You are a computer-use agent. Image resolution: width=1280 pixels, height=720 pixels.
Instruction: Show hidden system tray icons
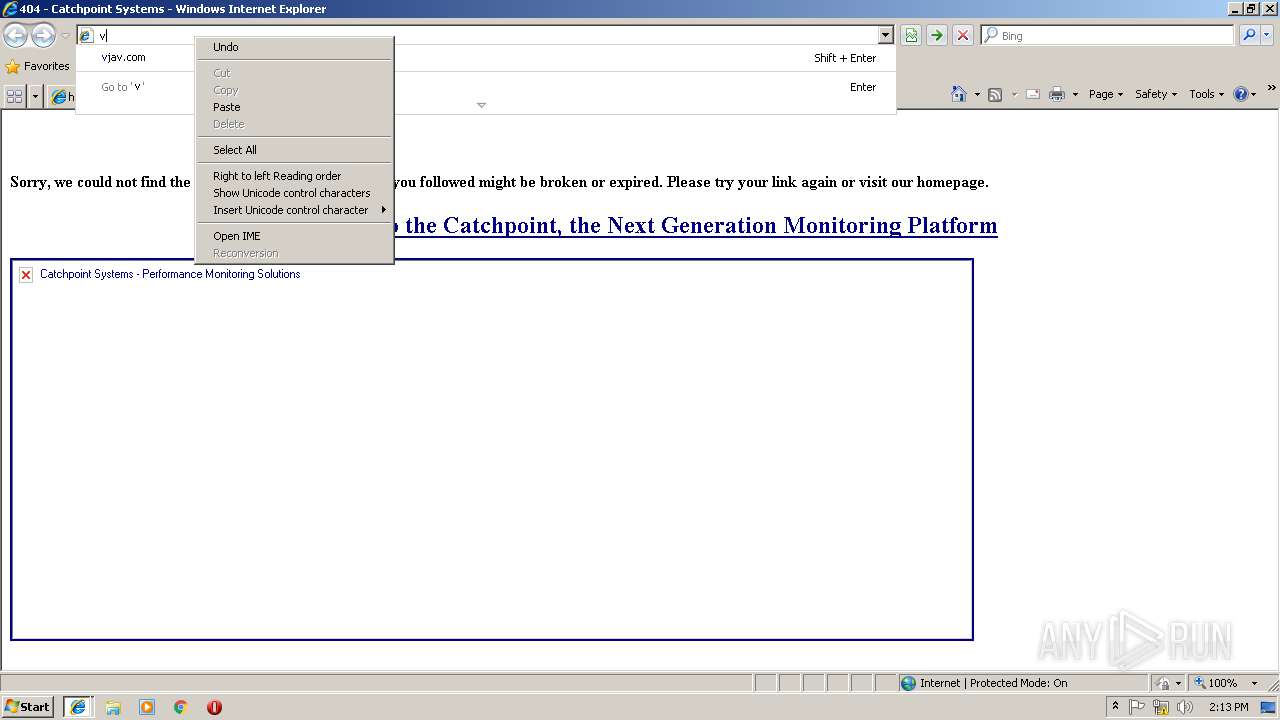pos(1116,707)
